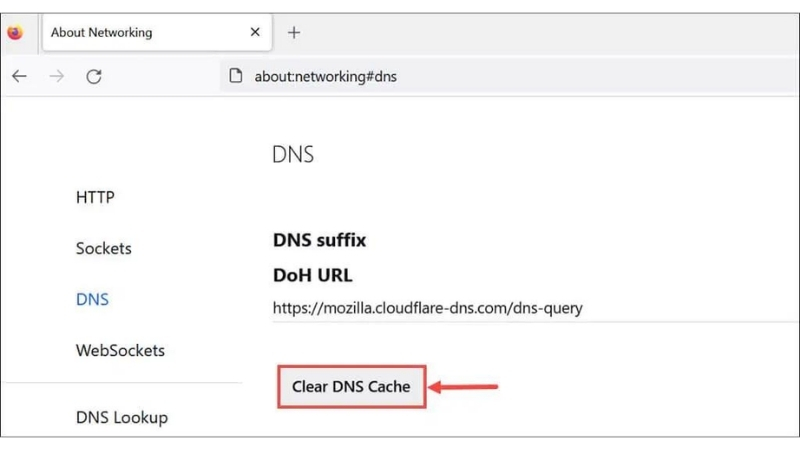Reload the page with refresh icon
Image resolution: width=800 pixels, height=450 pixels.
tap(94, 77)
